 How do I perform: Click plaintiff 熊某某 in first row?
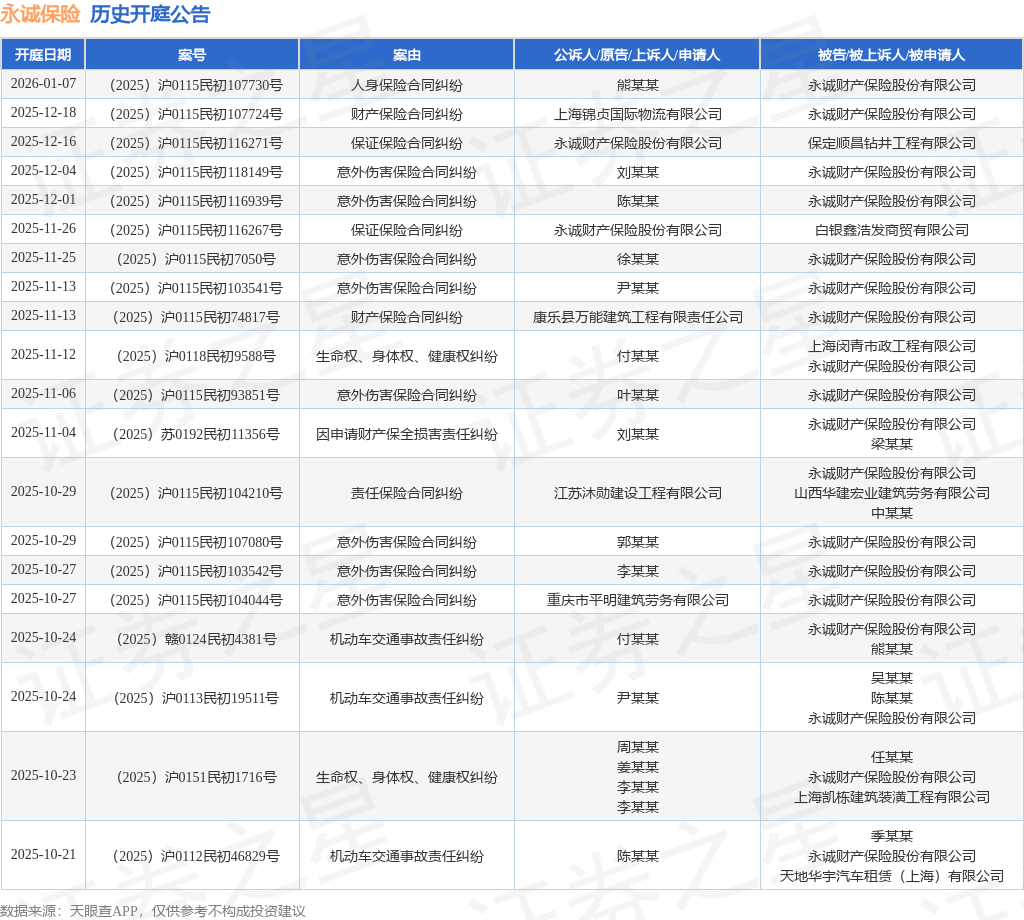point(637,85)
